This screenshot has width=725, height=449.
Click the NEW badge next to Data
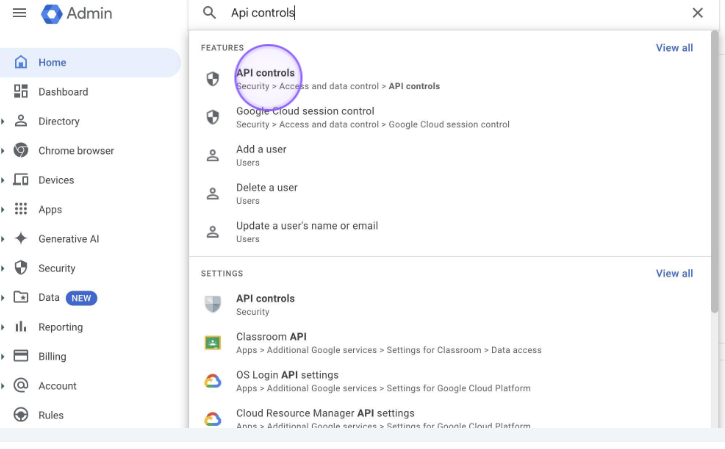(x=81, y=298)
